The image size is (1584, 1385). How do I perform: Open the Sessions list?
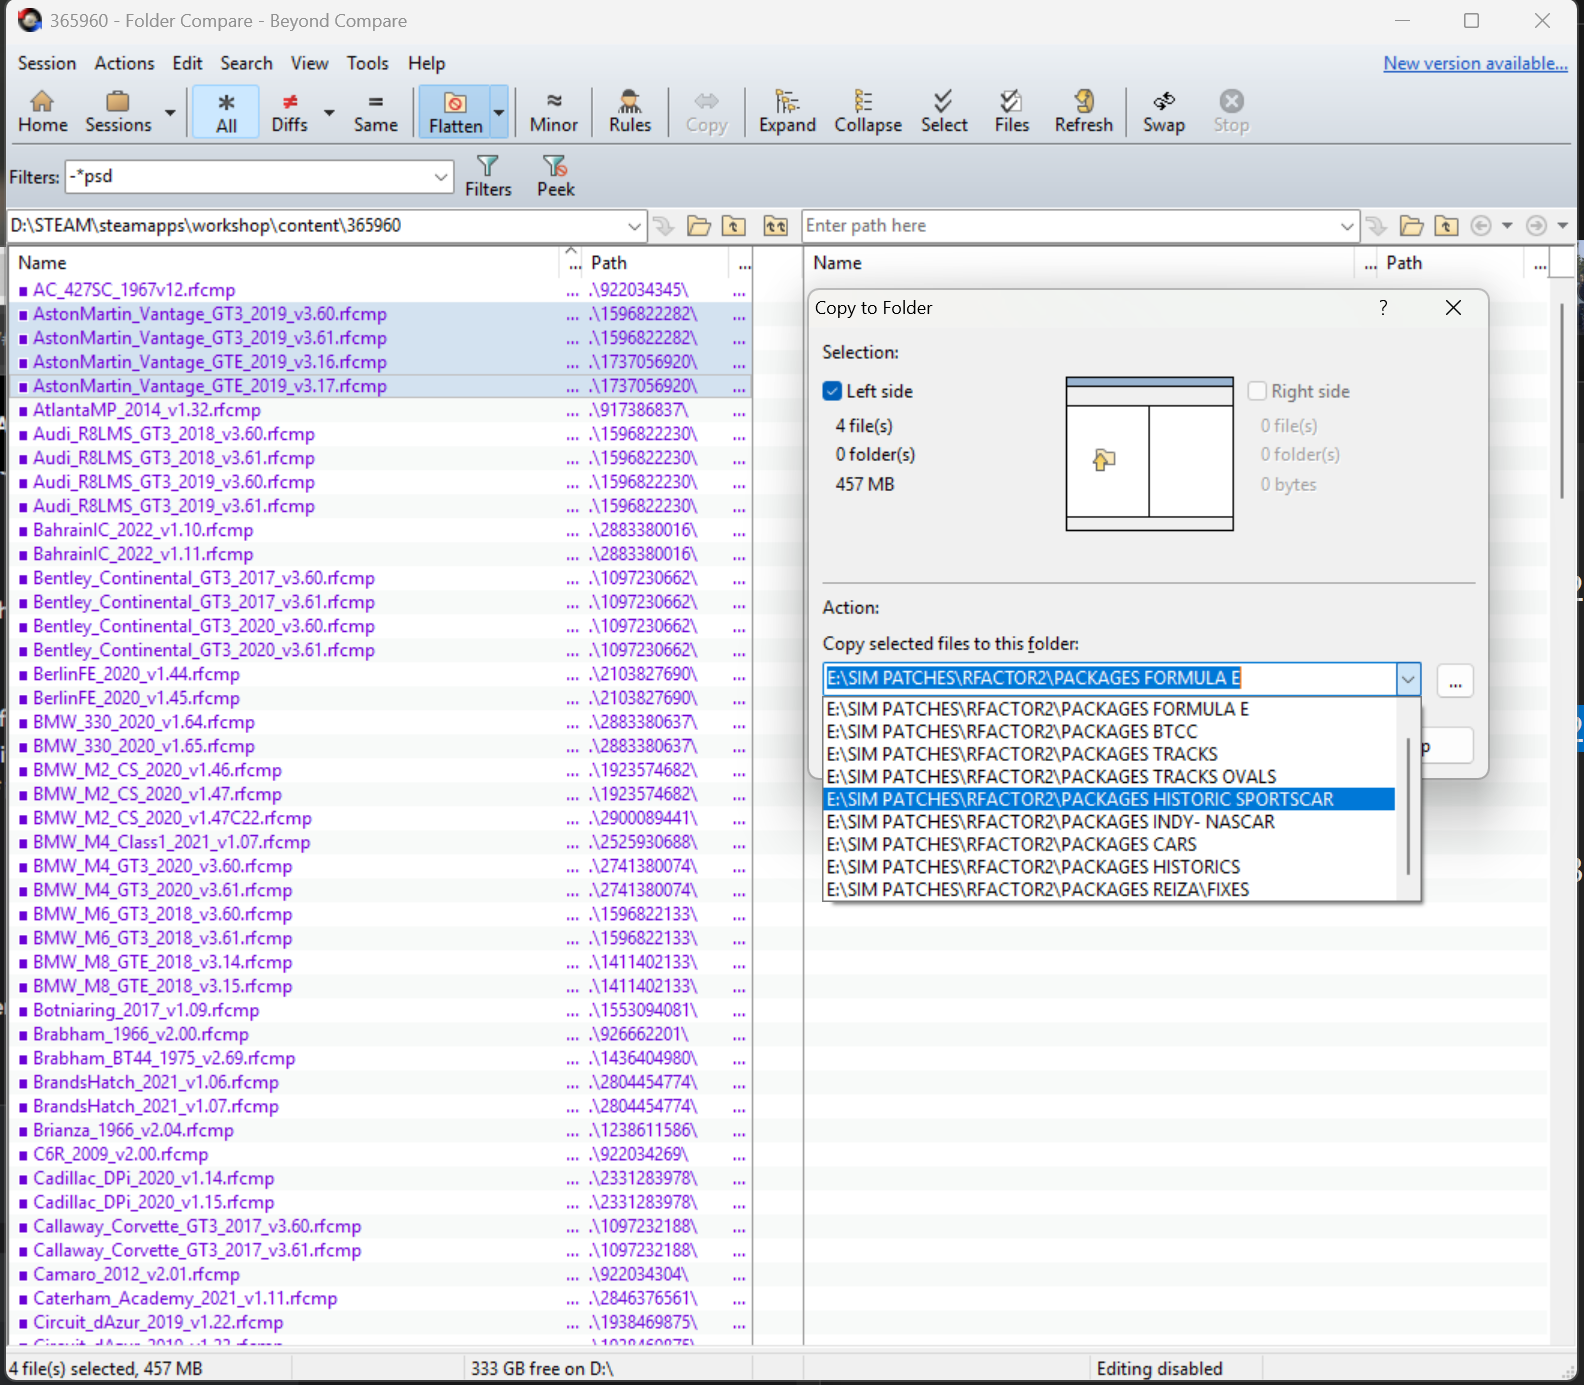[118, 112]
